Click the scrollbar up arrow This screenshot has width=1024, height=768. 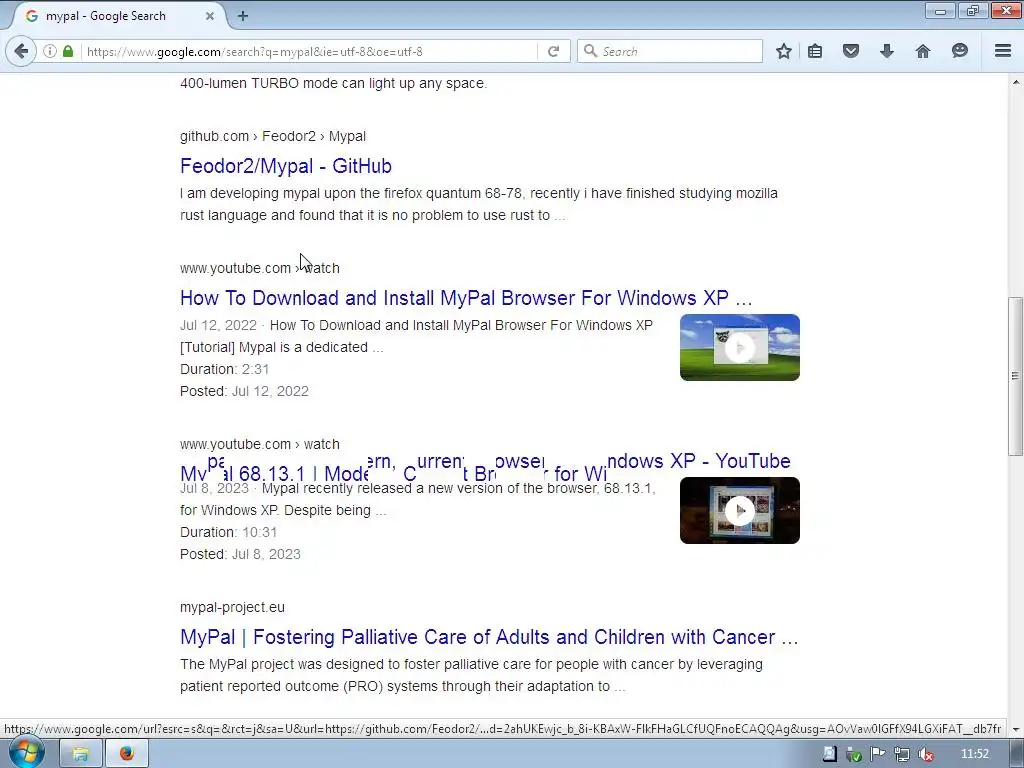pos(1016,82)
